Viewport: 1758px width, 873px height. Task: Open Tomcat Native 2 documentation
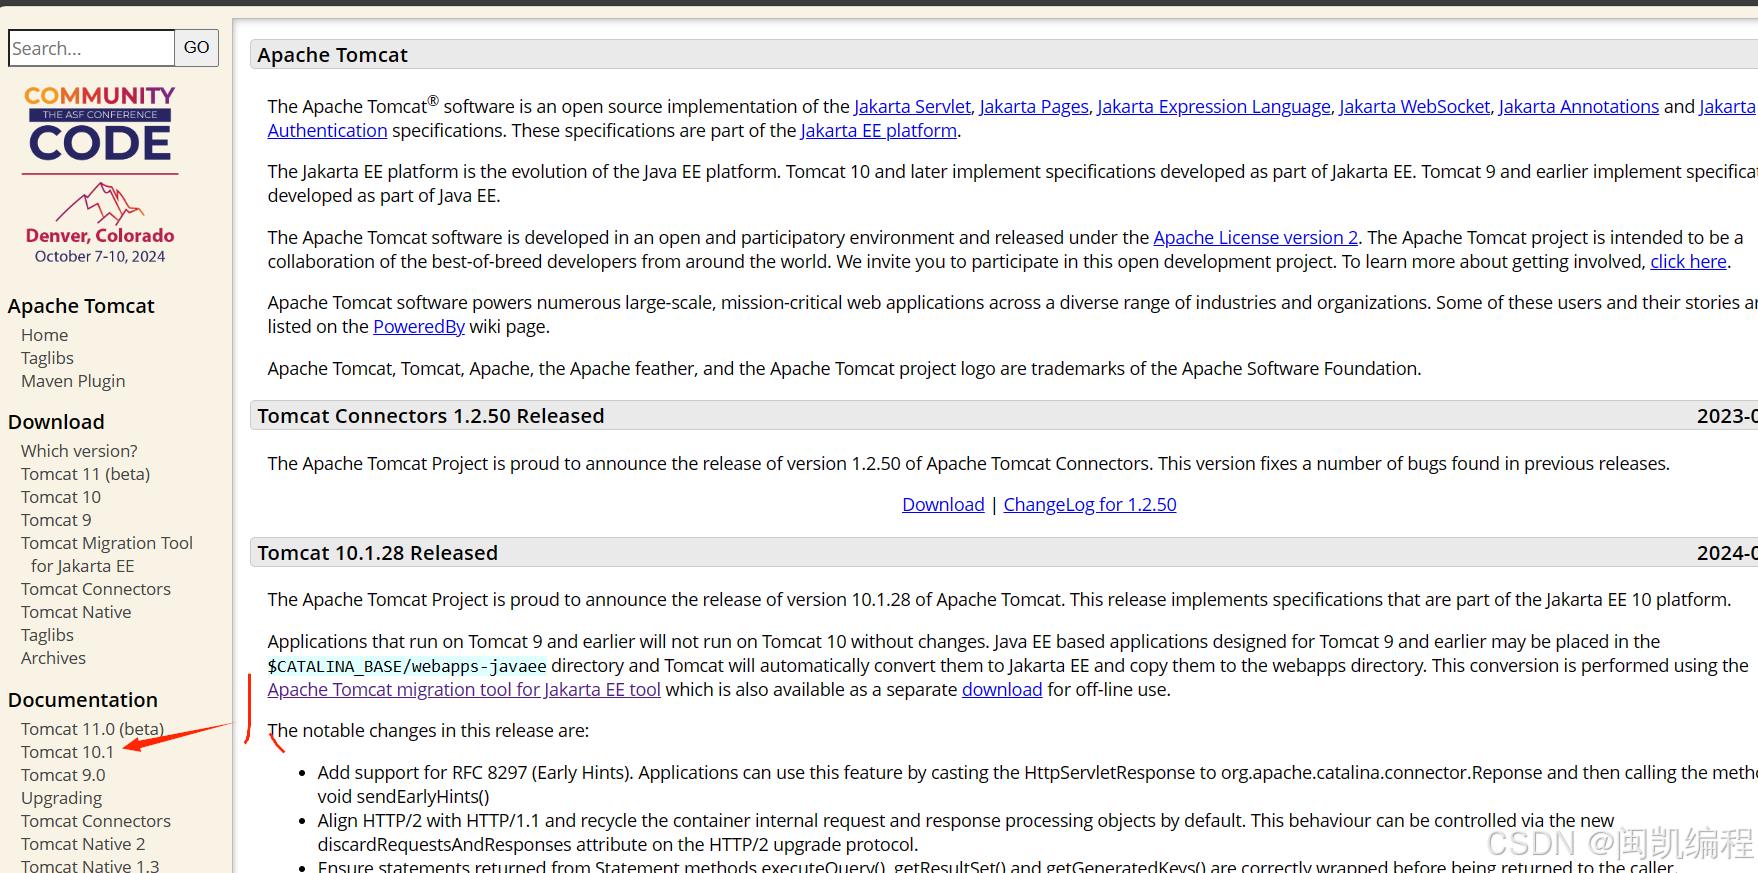tap(83, 844)
